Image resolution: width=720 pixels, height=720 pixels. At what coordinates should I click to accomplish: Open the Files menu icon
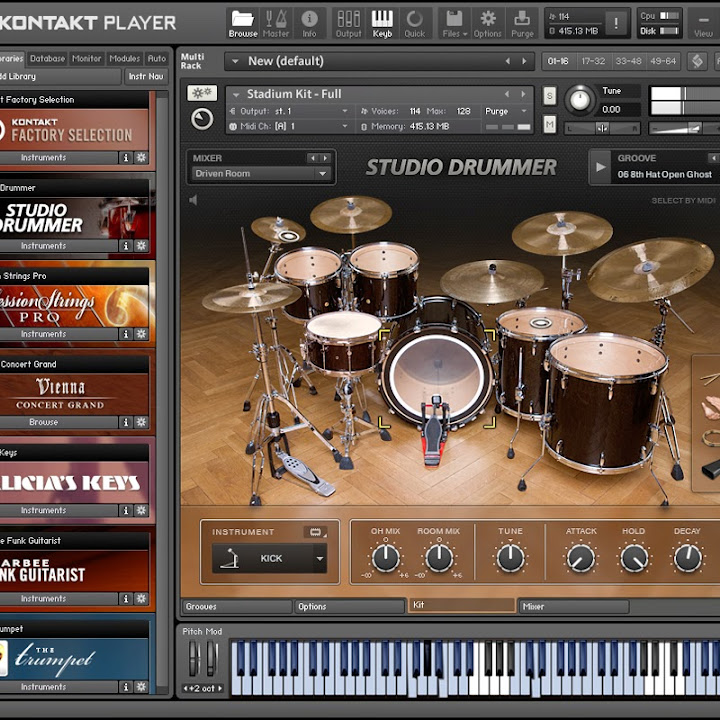pyautogui.click(x=454, y=23)
